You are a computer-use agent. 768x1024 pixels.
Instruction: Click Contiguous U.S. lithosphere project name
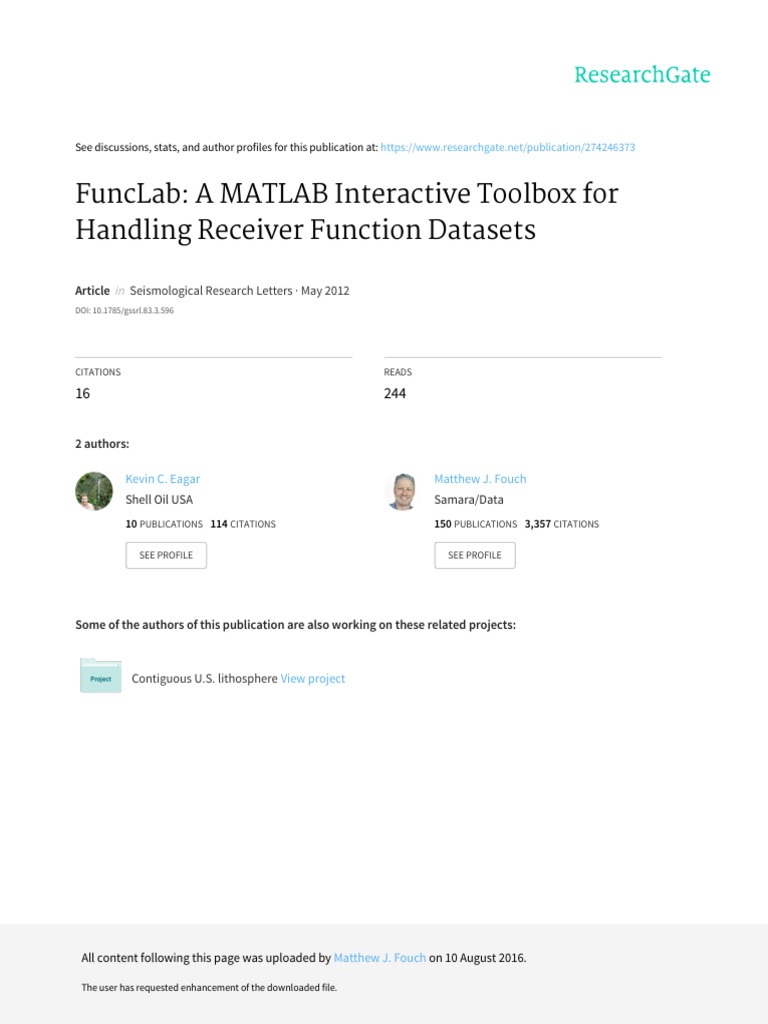pos(204,678)
